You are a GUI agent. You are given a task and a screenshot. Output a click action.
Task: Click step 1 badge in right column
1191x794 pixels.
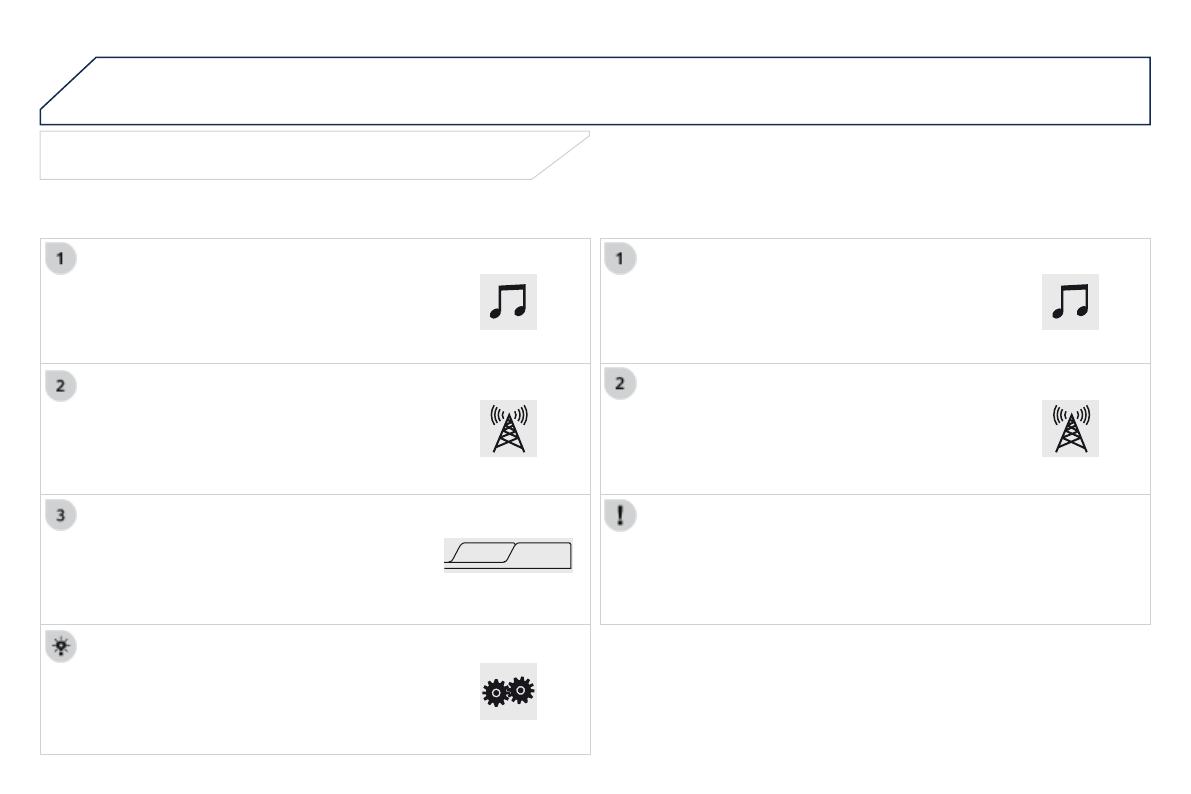point(622,258)
